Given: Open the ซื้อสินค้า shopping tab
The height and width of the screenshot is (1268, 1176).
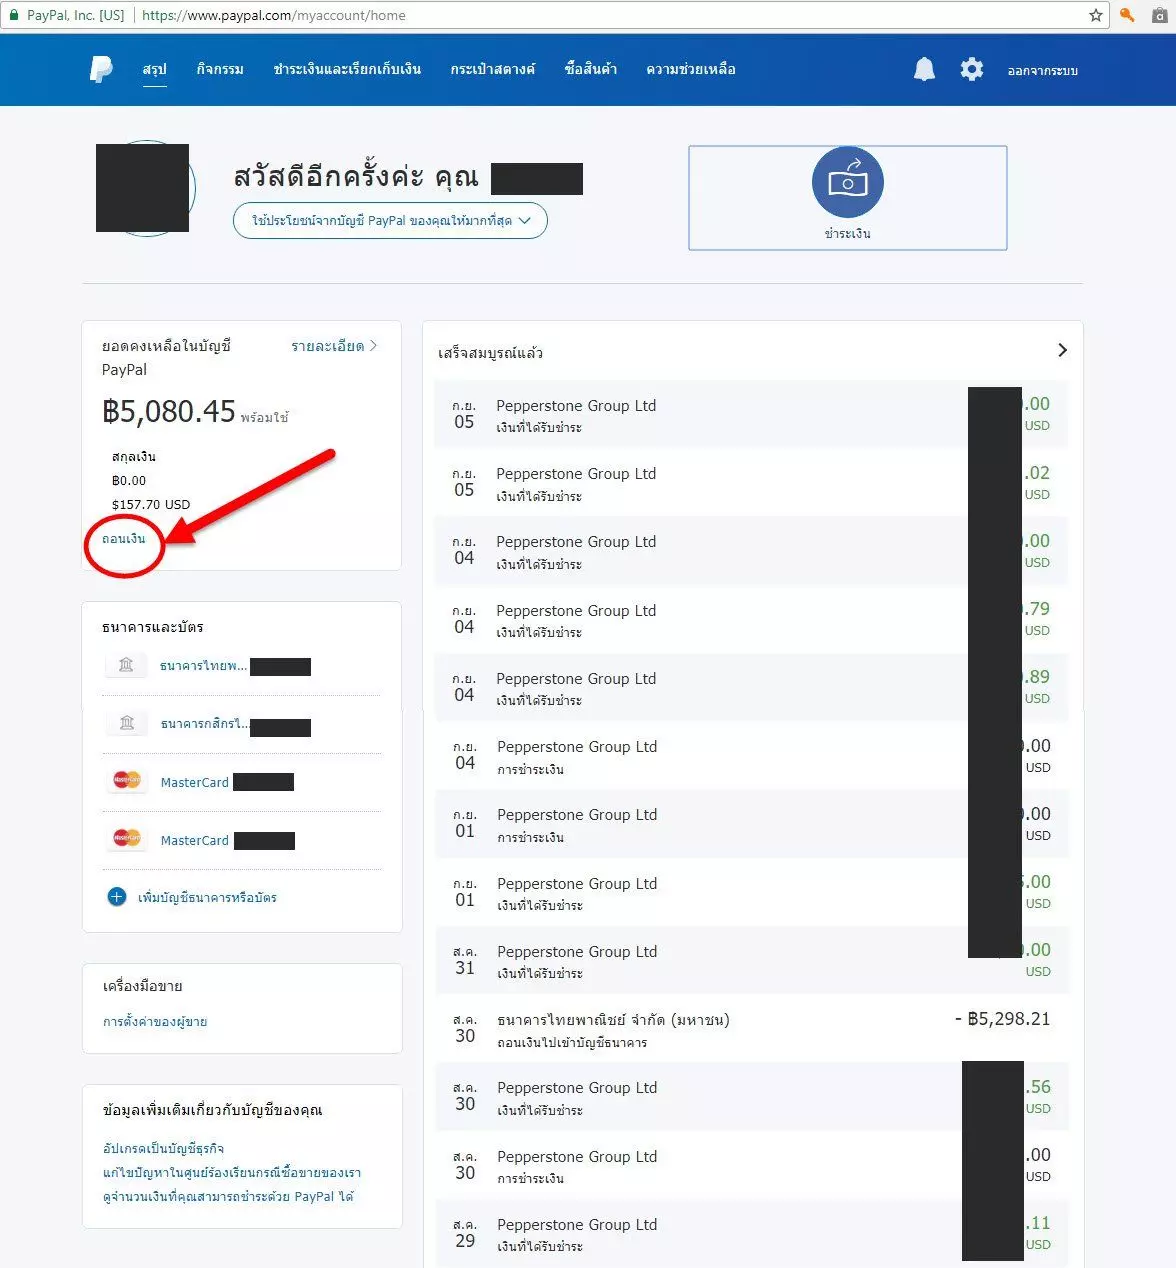Looking at the screenshot, I should click(x=590, y=69).
